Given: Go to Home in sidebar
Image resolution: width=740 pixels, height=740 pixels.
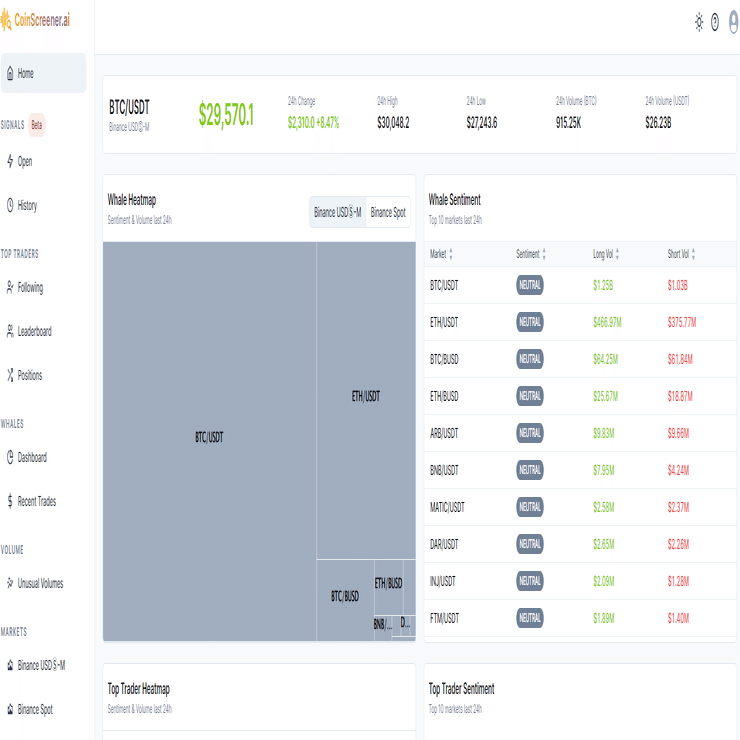Looking at the screenshot, I should [43, 73].
